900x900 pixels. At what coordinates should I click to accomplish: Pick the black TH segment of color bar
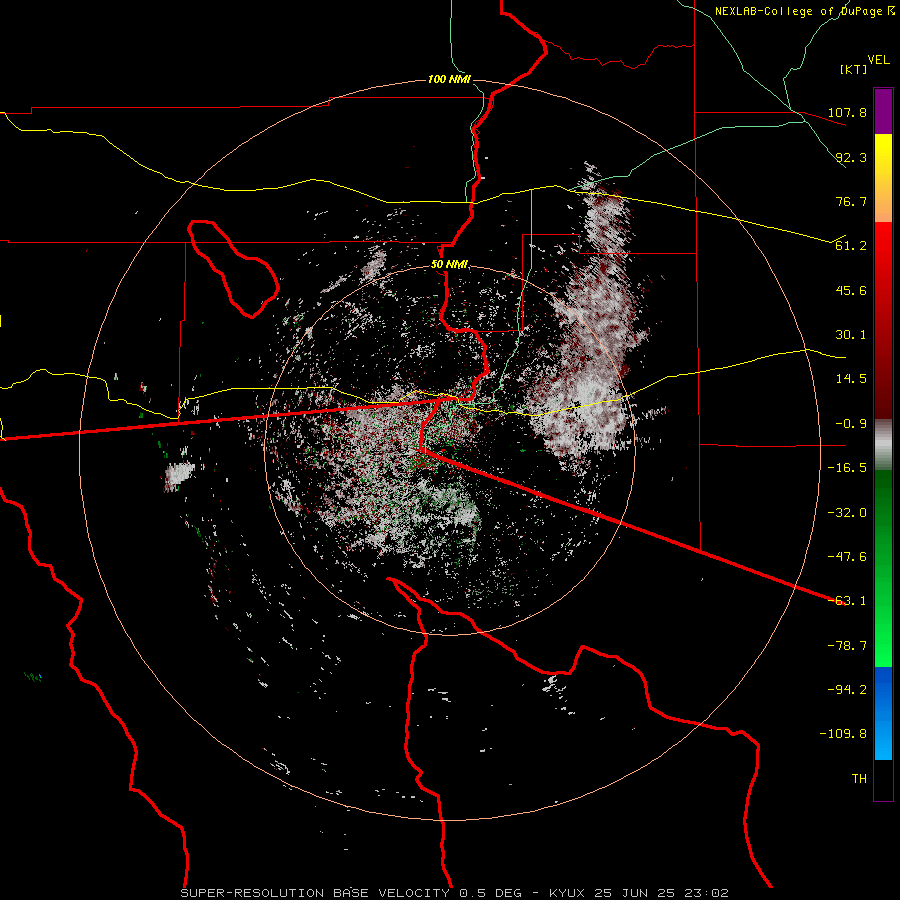pos(883,780)
